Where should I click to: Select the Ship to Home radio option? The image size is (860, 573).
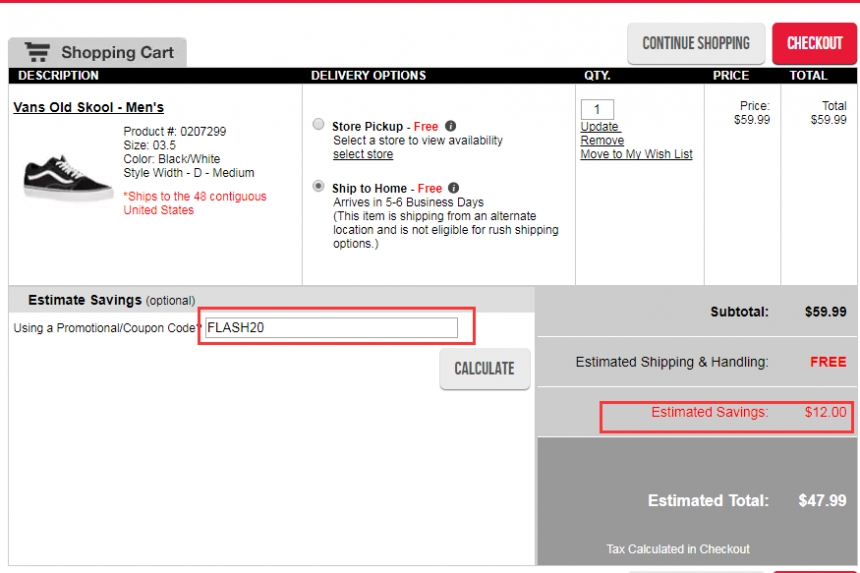point(318,186)
